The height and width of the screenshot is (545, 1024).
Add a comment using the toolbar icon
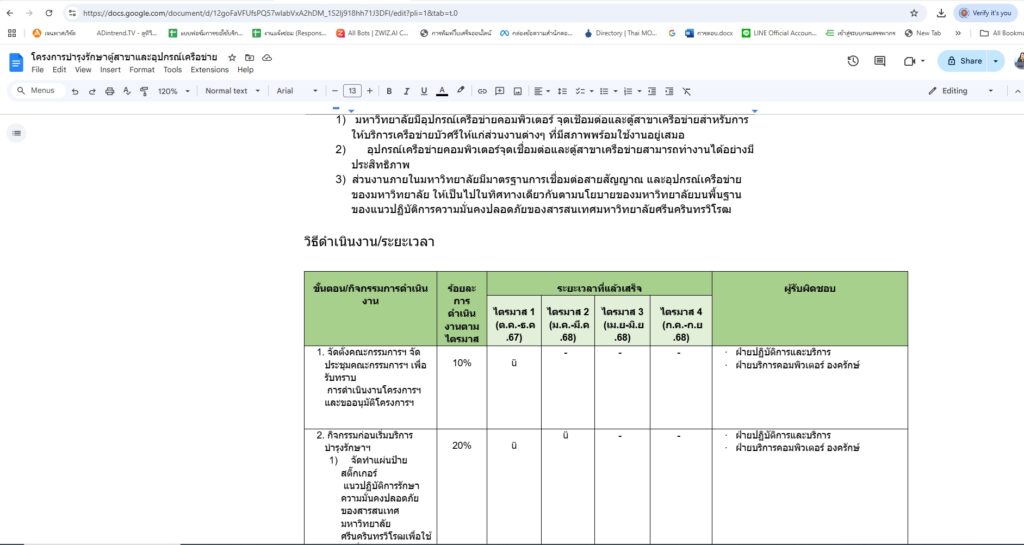tap(500, 91)
